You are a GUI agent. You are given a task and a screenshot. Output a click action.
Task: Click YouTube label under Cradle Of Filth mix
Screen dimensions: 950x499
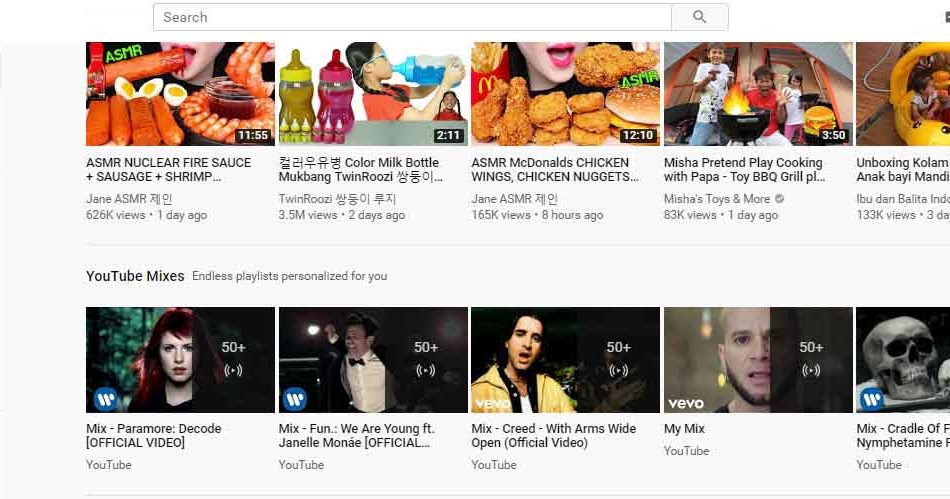[x=879, y=465]
